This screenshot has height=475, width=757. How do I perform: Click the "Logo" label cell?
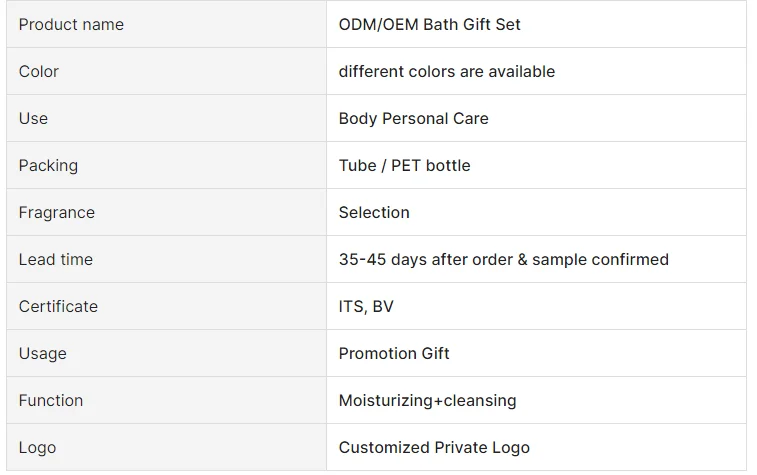point(37,447)
